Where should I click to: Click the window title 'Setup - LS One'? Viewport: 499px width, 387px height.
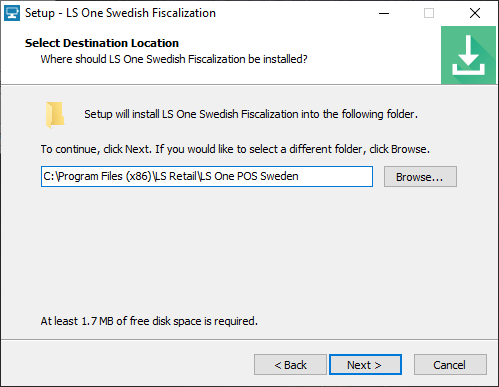point(120,13)
